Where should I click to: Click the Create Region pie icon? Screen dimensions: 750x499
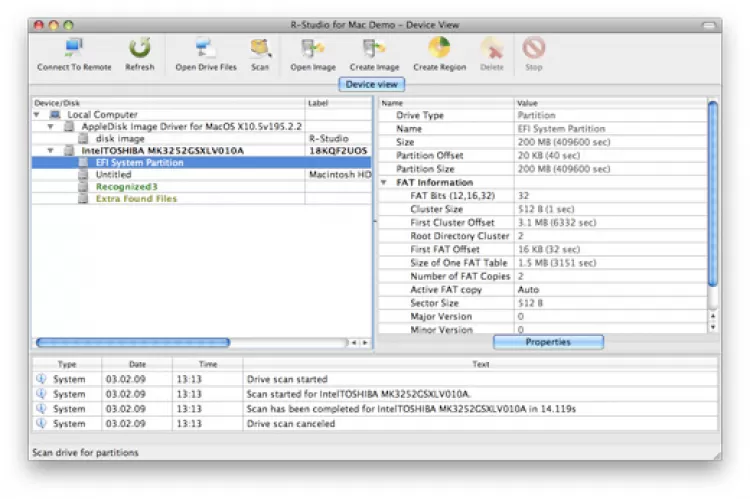439,48
